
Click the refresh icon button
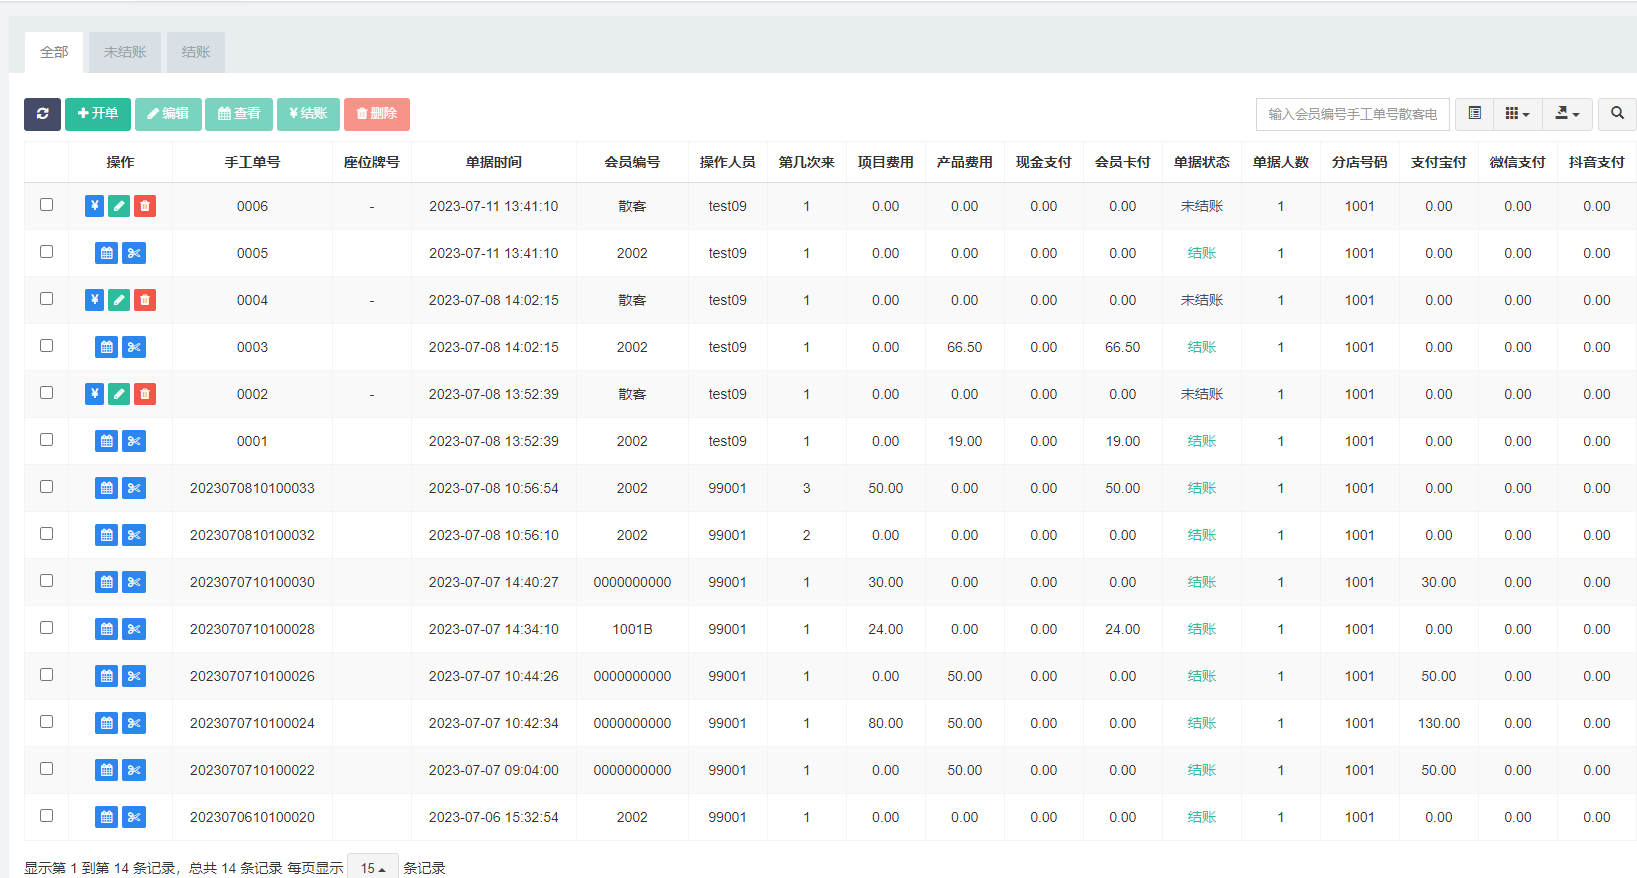point(42,114)
